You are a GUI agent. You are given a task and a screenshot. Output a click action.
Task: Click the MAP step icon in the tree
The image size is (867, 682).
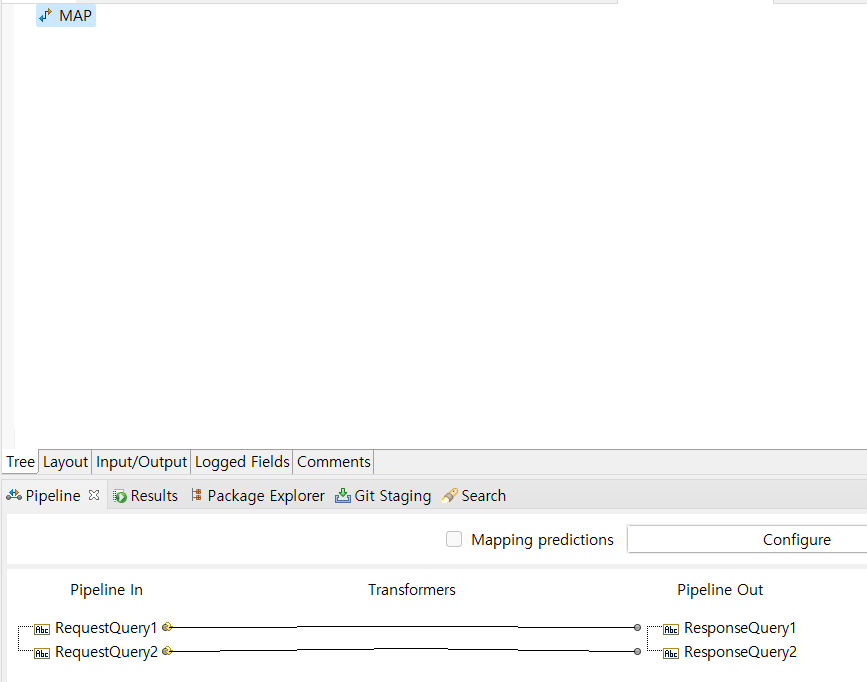[45, 16]
